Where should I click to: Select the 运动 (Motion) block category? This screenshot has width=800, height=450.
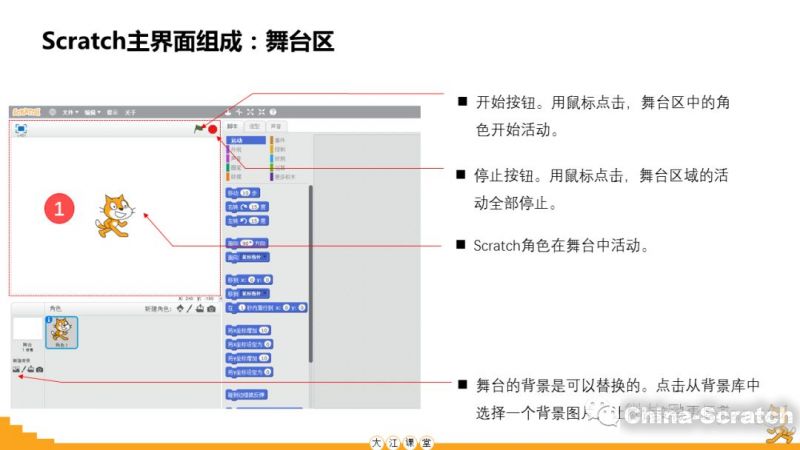pos(236,141)
